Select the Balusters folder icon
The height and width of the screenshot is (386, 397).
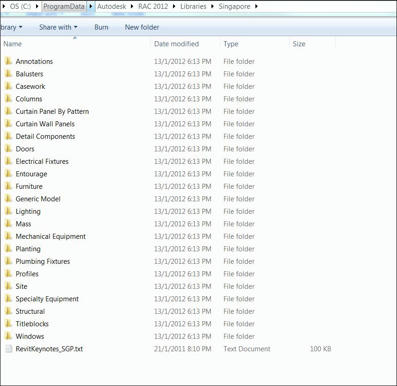(8, 74)
